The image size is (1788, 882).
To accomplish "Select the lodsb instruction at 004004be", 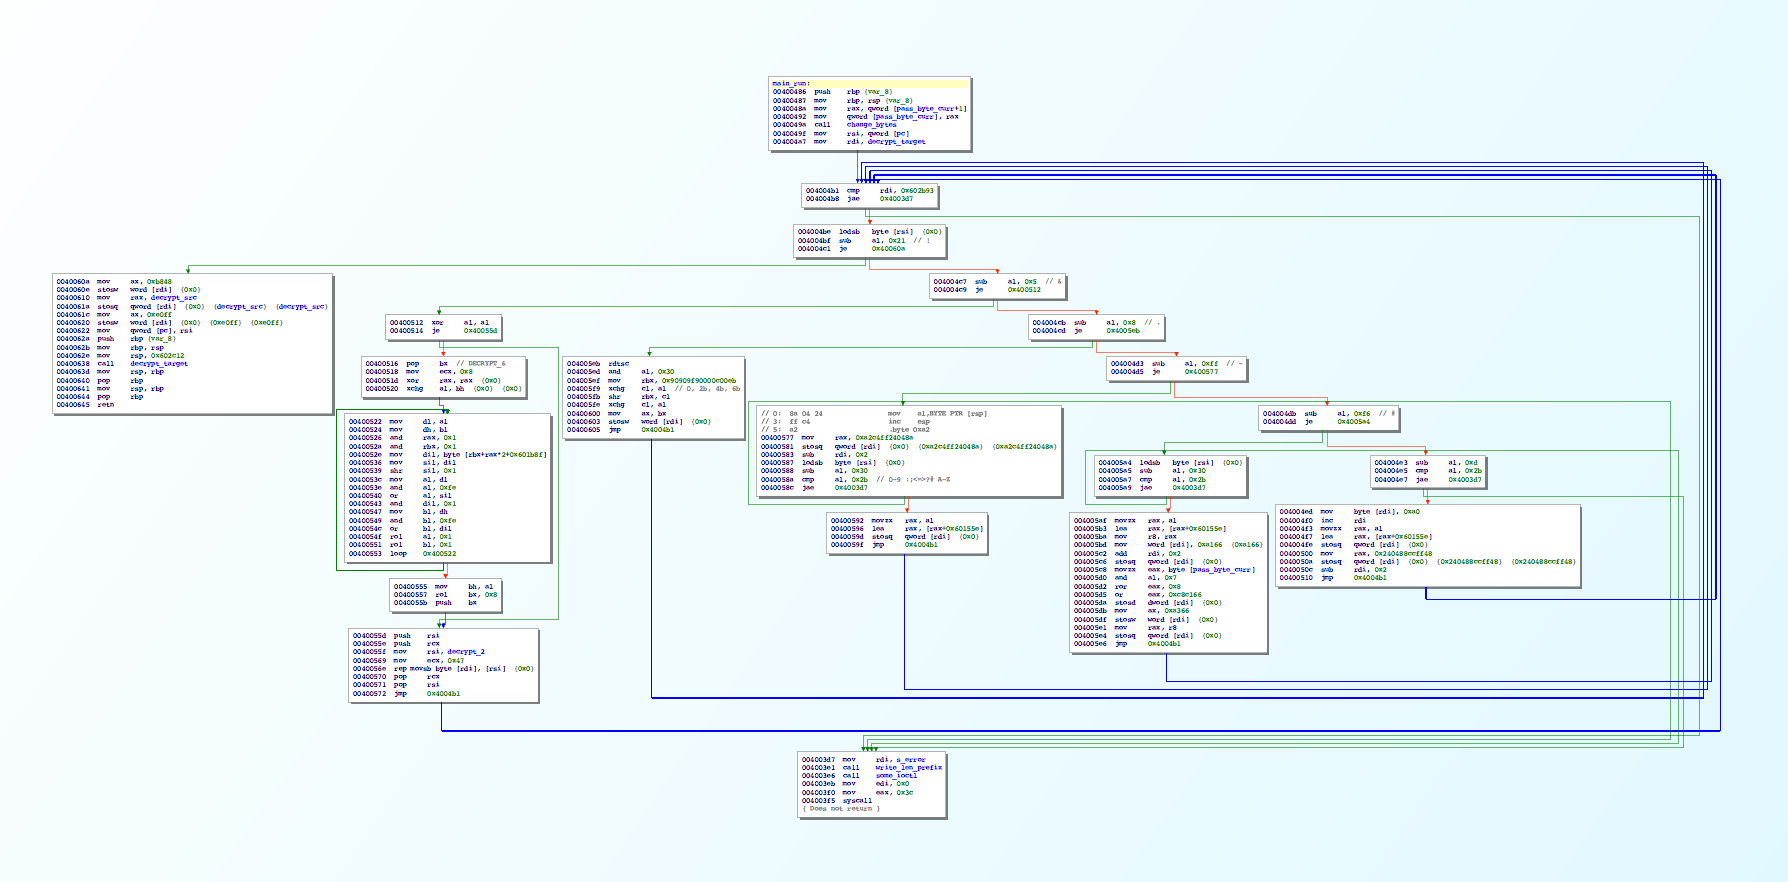I will [849, 232].
